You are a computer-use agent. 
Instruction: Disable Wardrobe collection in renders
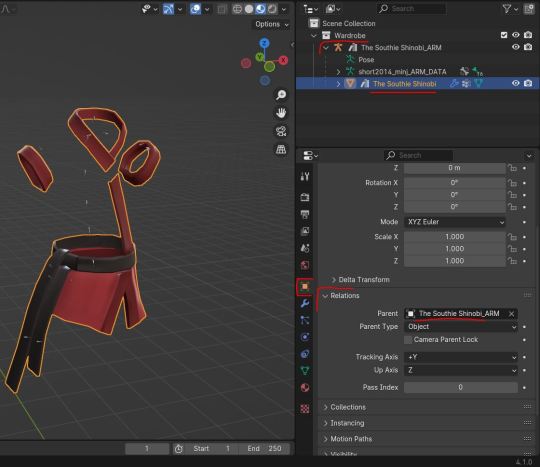click(x=528, y=35)
